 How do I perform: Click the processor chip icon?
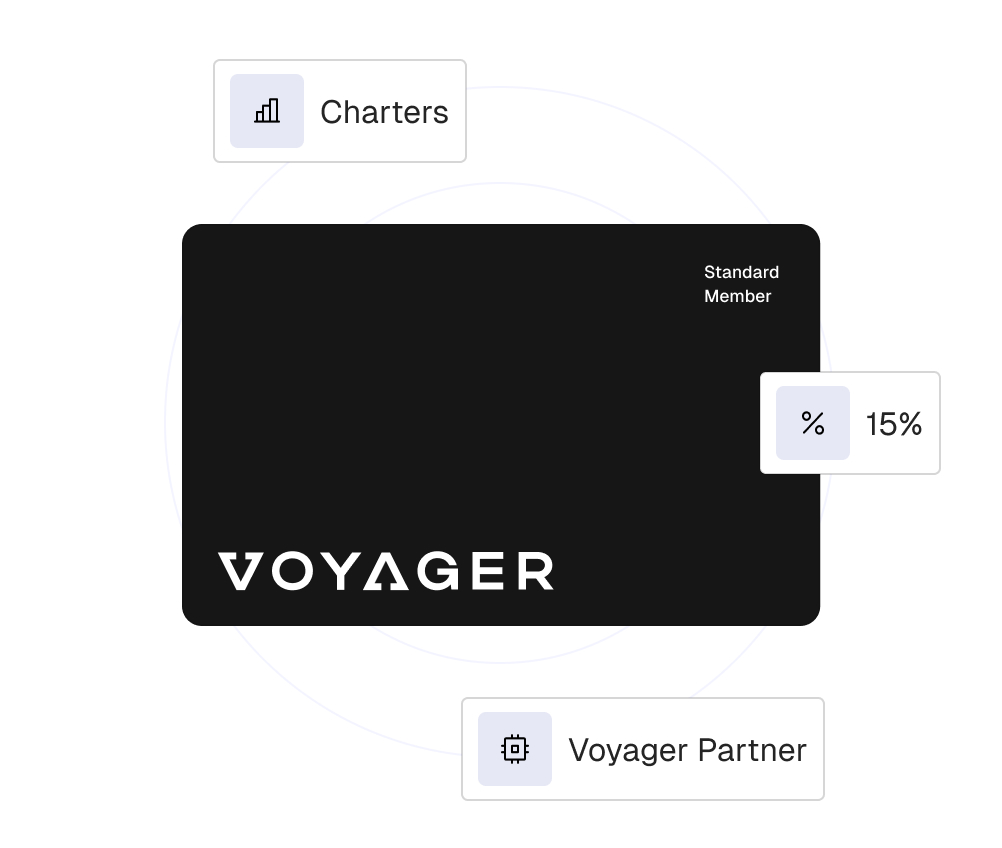coord(515,749)
